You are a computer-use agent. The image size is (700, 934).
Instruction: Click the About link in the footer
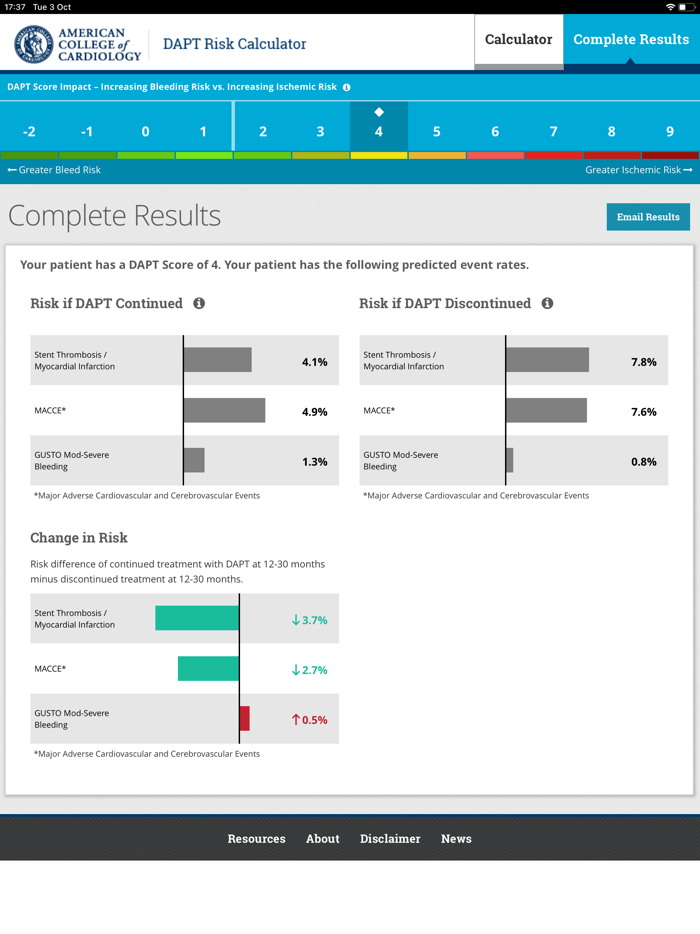[x=322, y=839]
